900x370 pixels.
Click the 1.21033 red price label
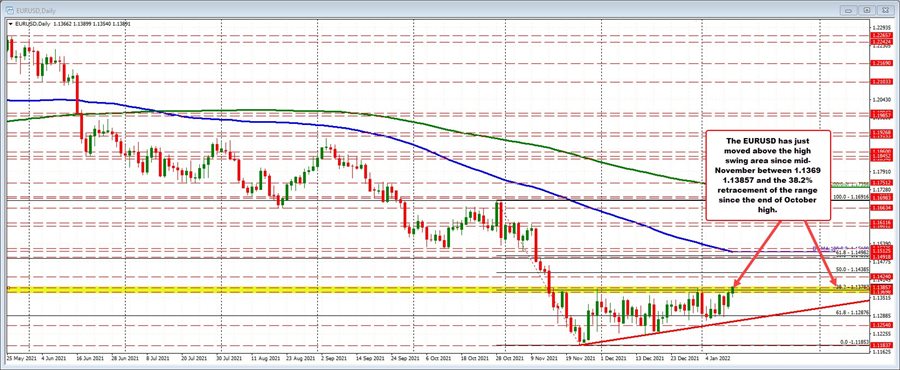(883, 82)
